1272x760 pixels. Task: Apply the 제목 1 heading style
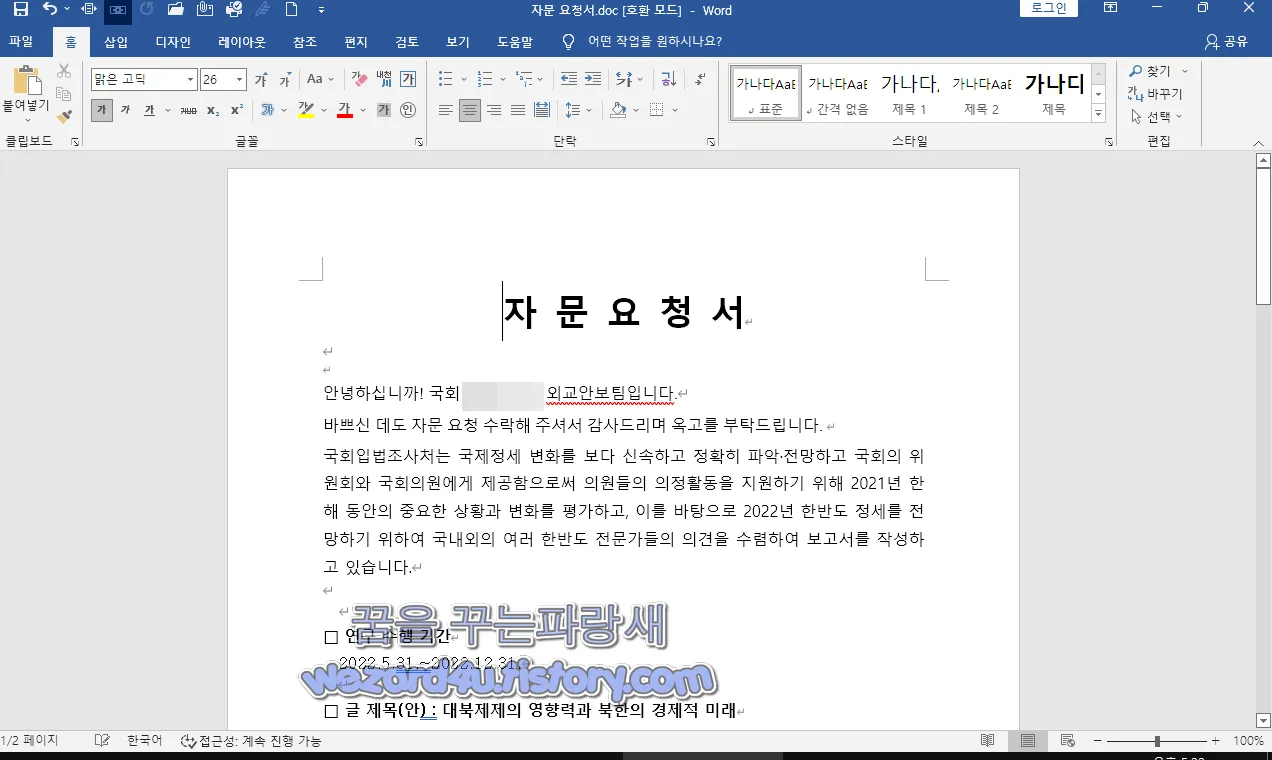(x=909, y=94)
